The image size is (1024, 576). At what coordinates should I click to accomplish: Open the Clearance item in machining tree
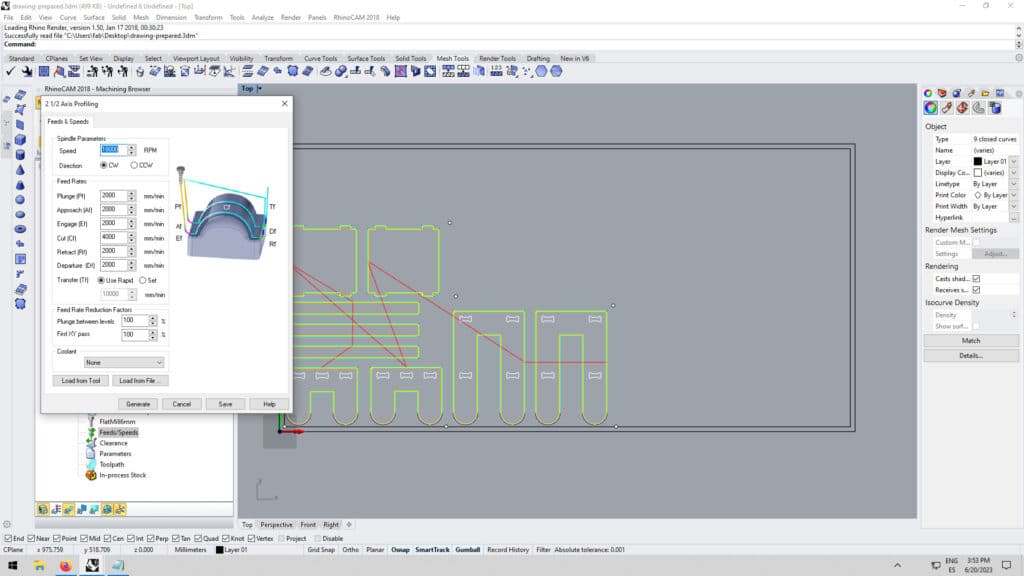[112, 443]
